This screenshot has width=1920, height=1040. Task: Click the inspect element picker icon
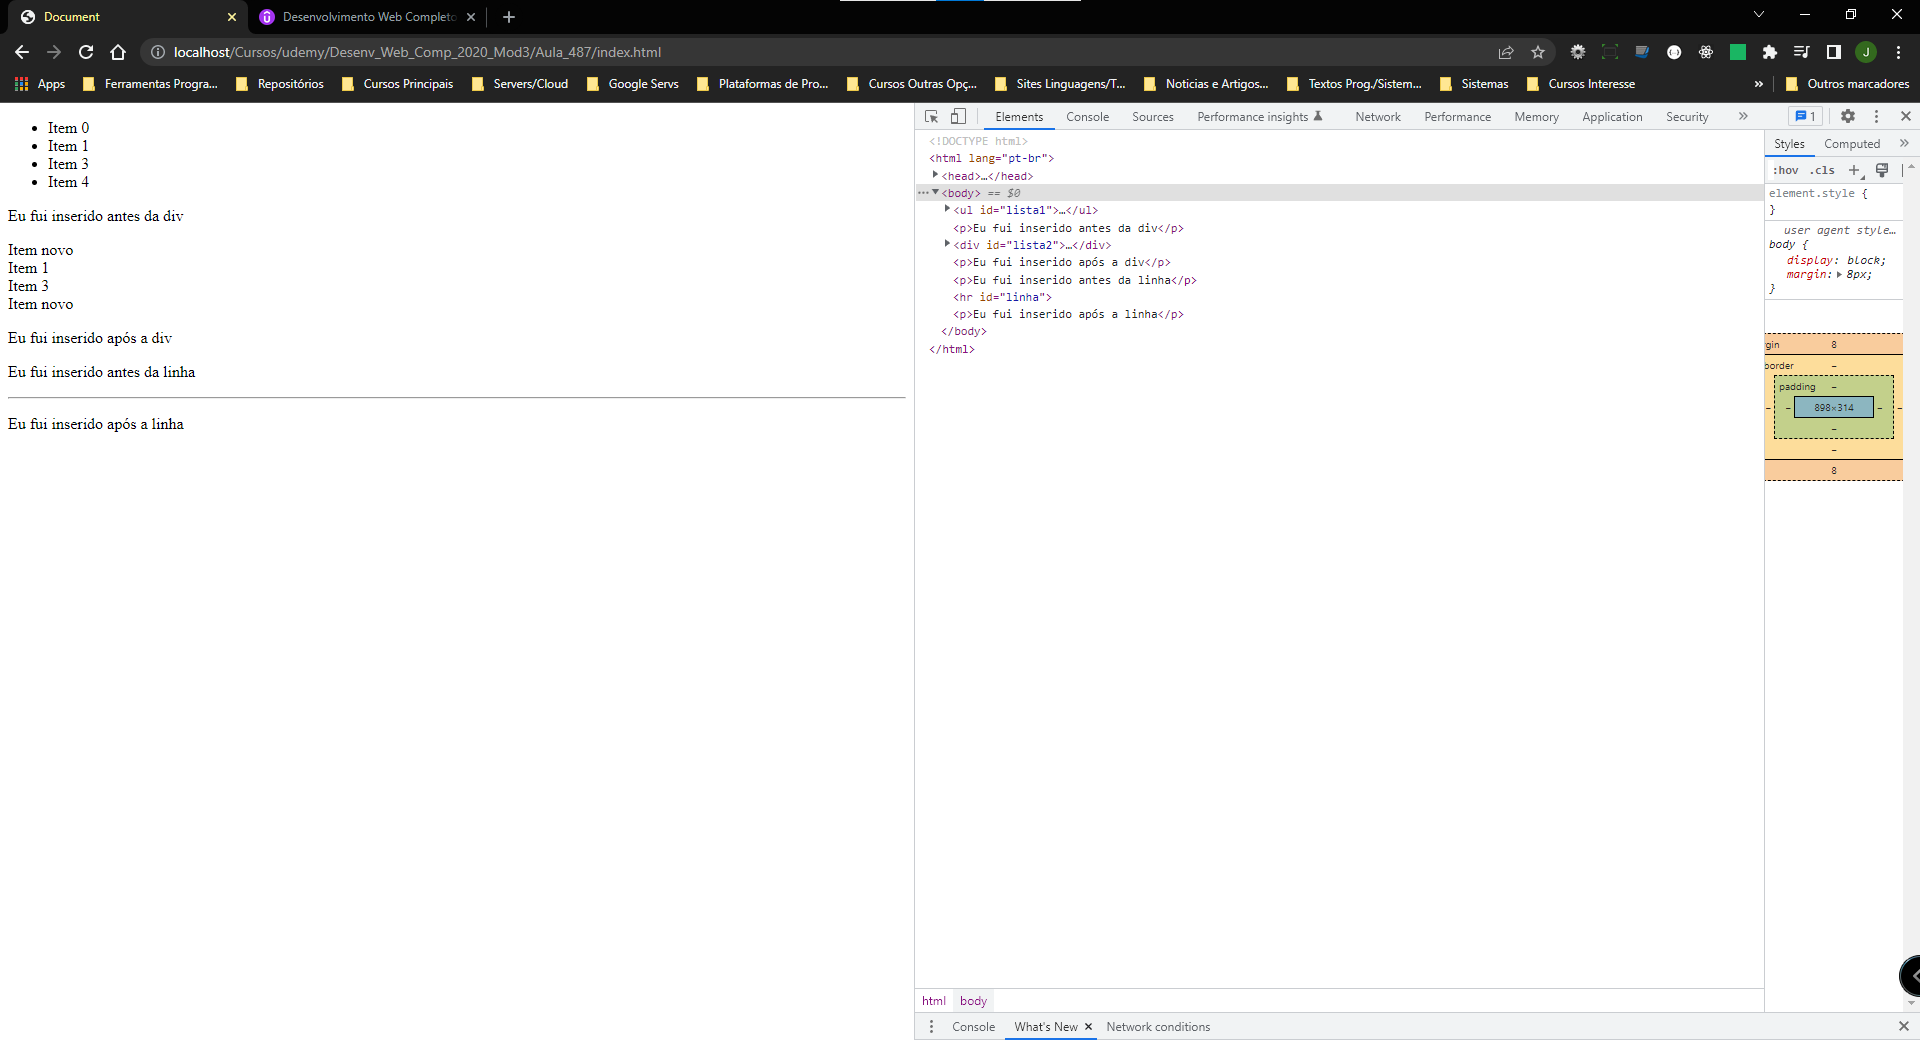(x=931, y=117)
